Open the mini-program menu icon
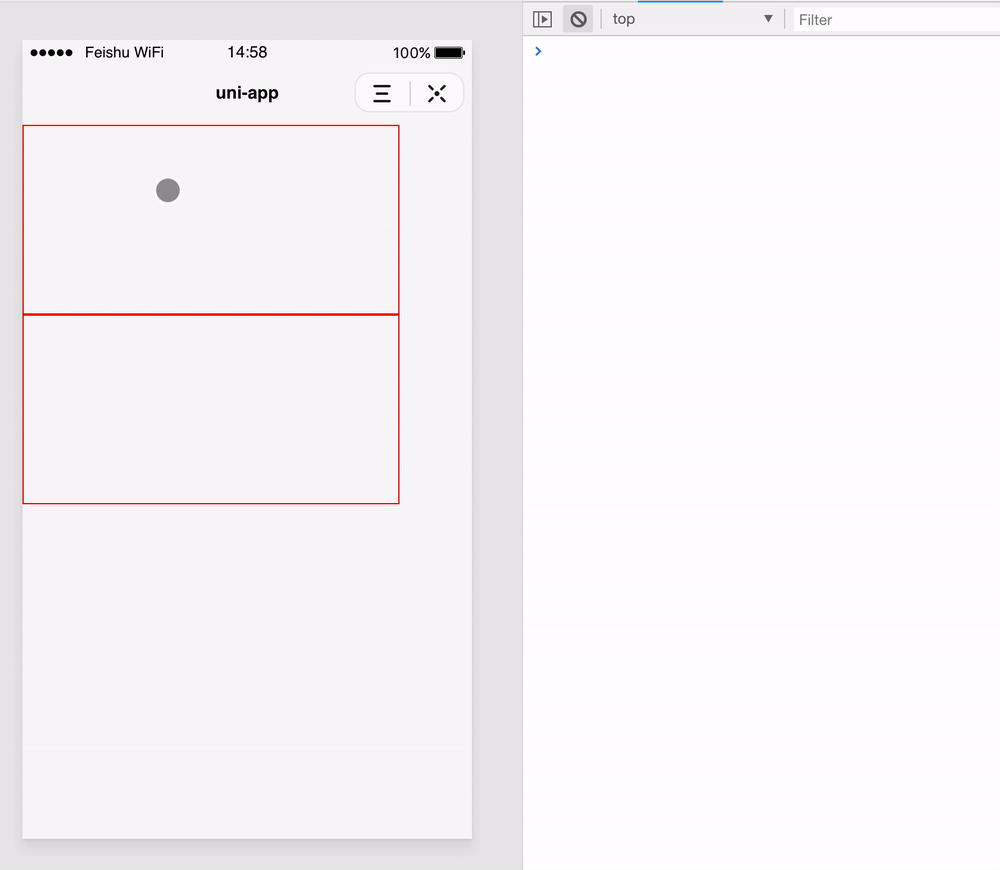The width and height of the screenshot is (1000, 870). pos(382,94)
